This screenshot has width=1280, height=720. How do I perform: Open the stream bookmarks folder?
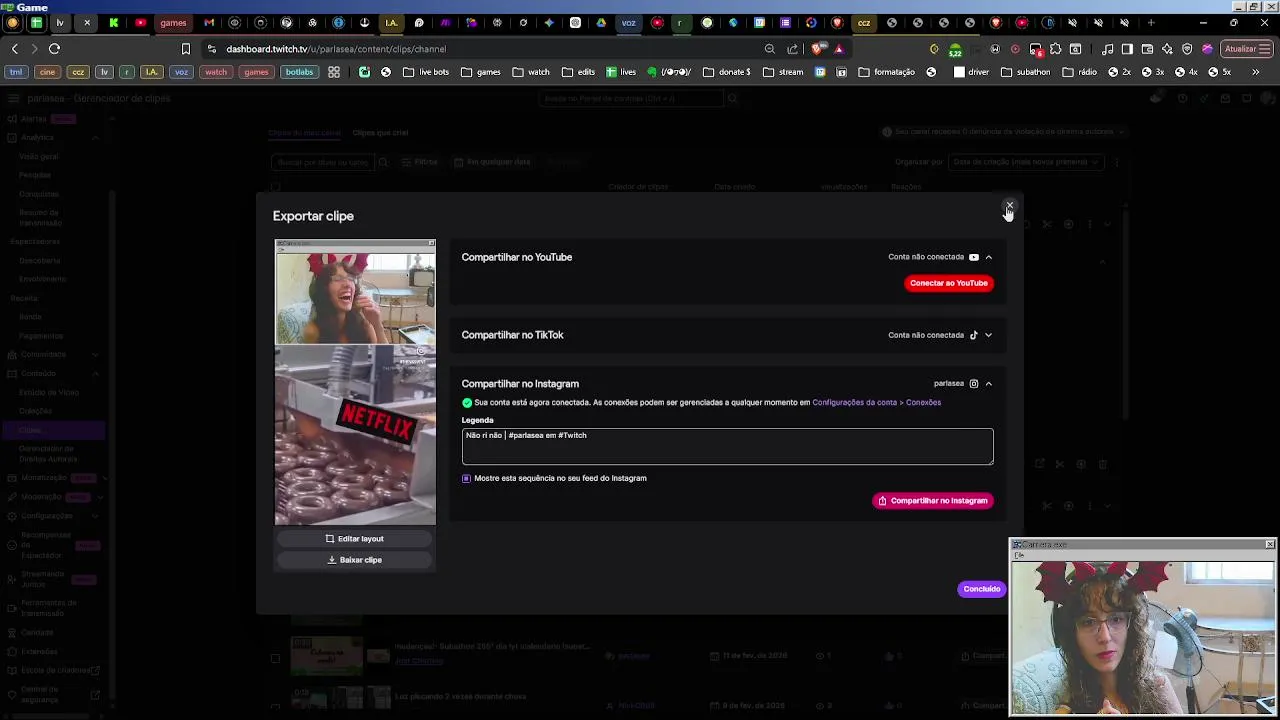[x=783, y=72]
